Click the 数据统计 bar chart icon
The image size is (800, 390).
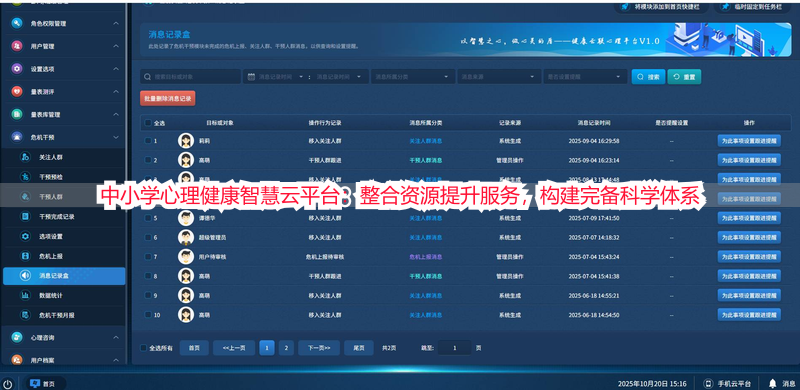pyautogui.click(x=25, y=295)
